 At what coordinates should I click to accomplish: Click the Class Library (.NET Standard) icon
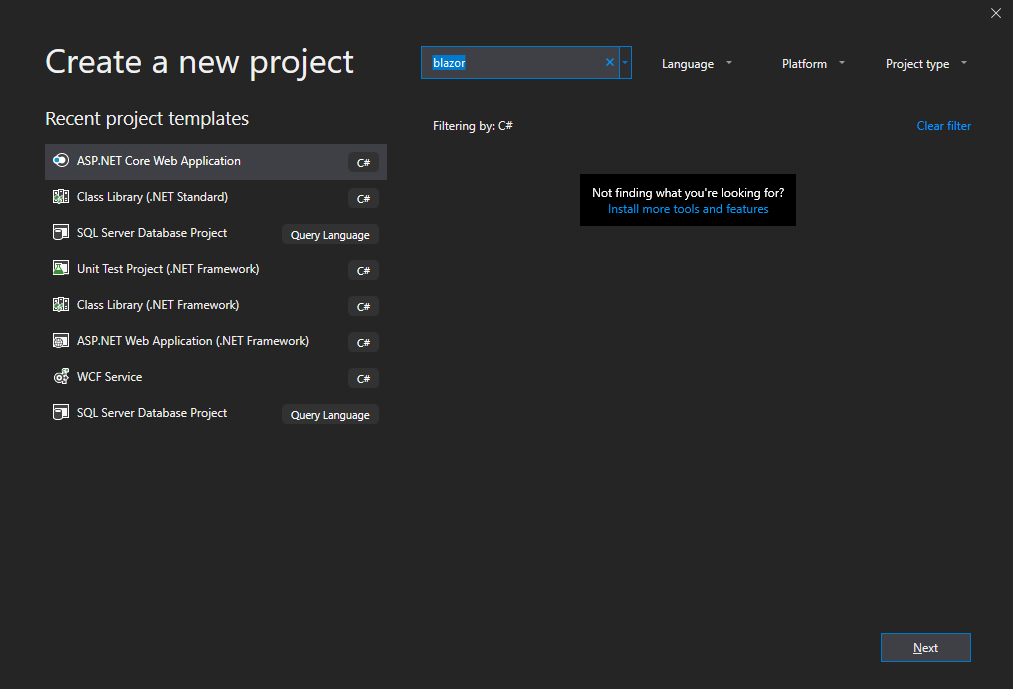pos(61,197)
